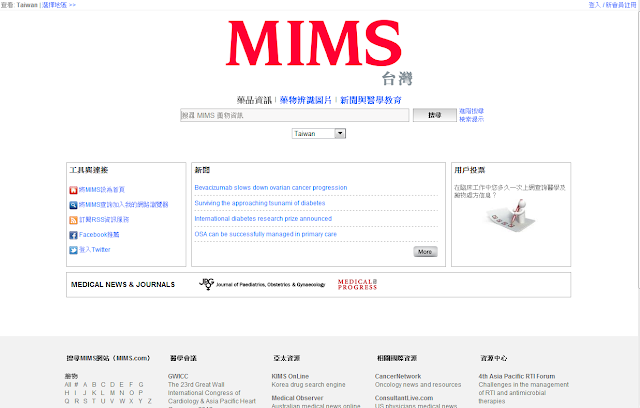The width and height of the screenshot is (640, 408).
Task: Open the KIMS OnLine footer link
Action: (290, 376)
